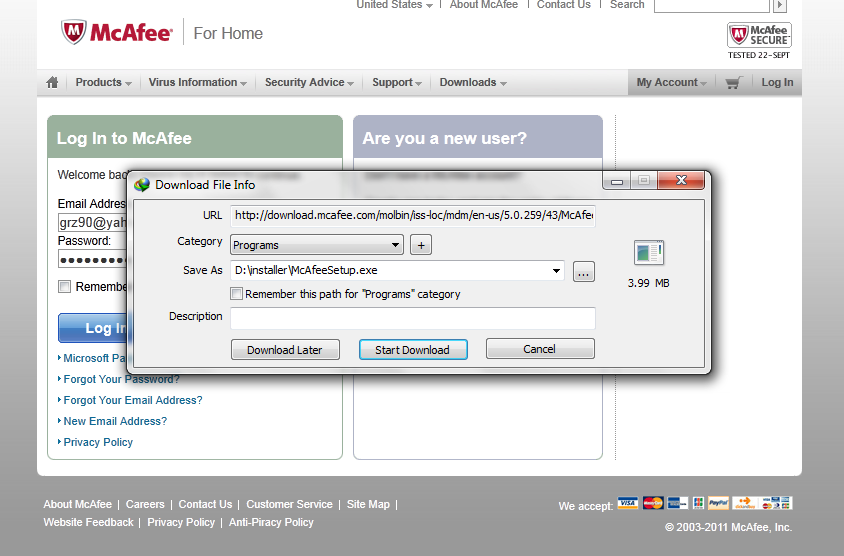Open the Support menu
This screenshot has height=556, width=844.
(397, 82)
